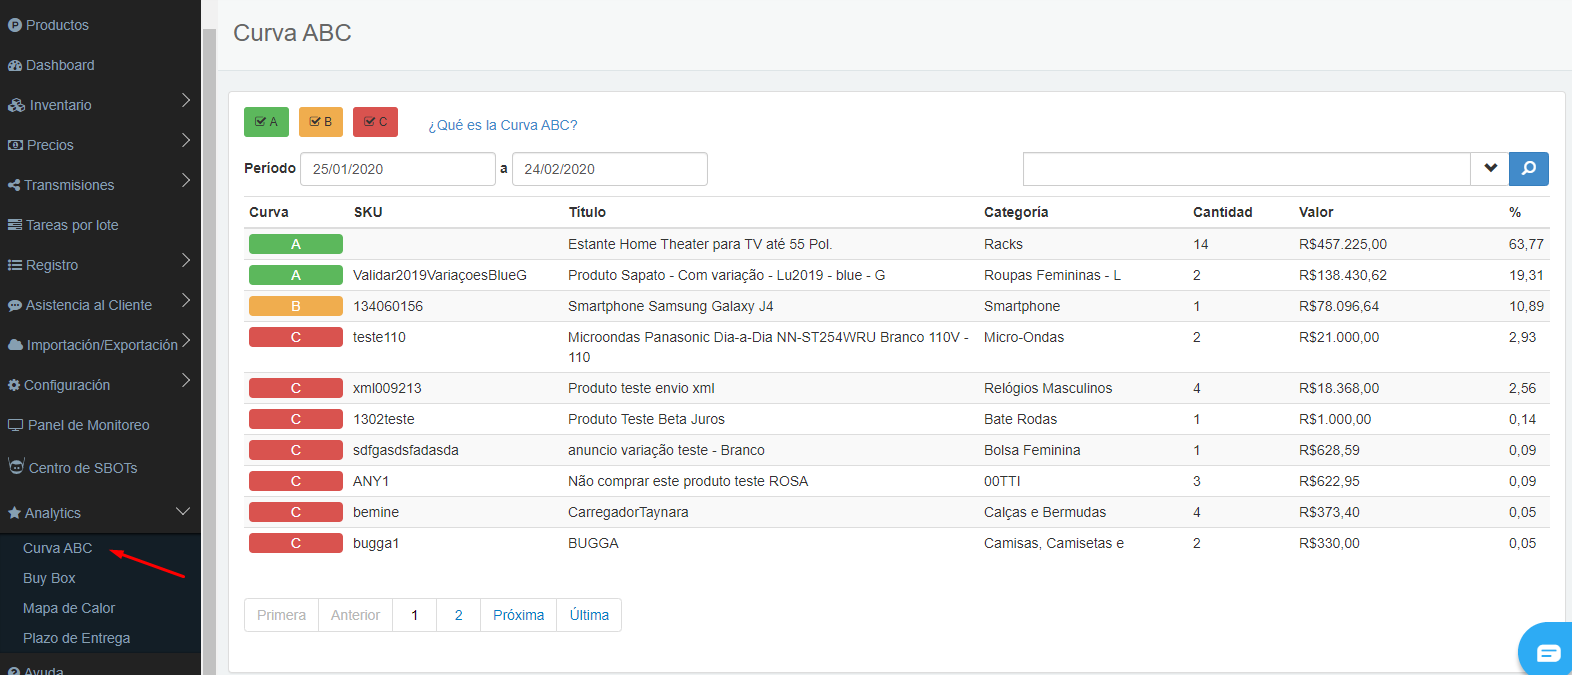
Task: Click the Asistencia al Cliente chat icon
Action: click(15, 305)
